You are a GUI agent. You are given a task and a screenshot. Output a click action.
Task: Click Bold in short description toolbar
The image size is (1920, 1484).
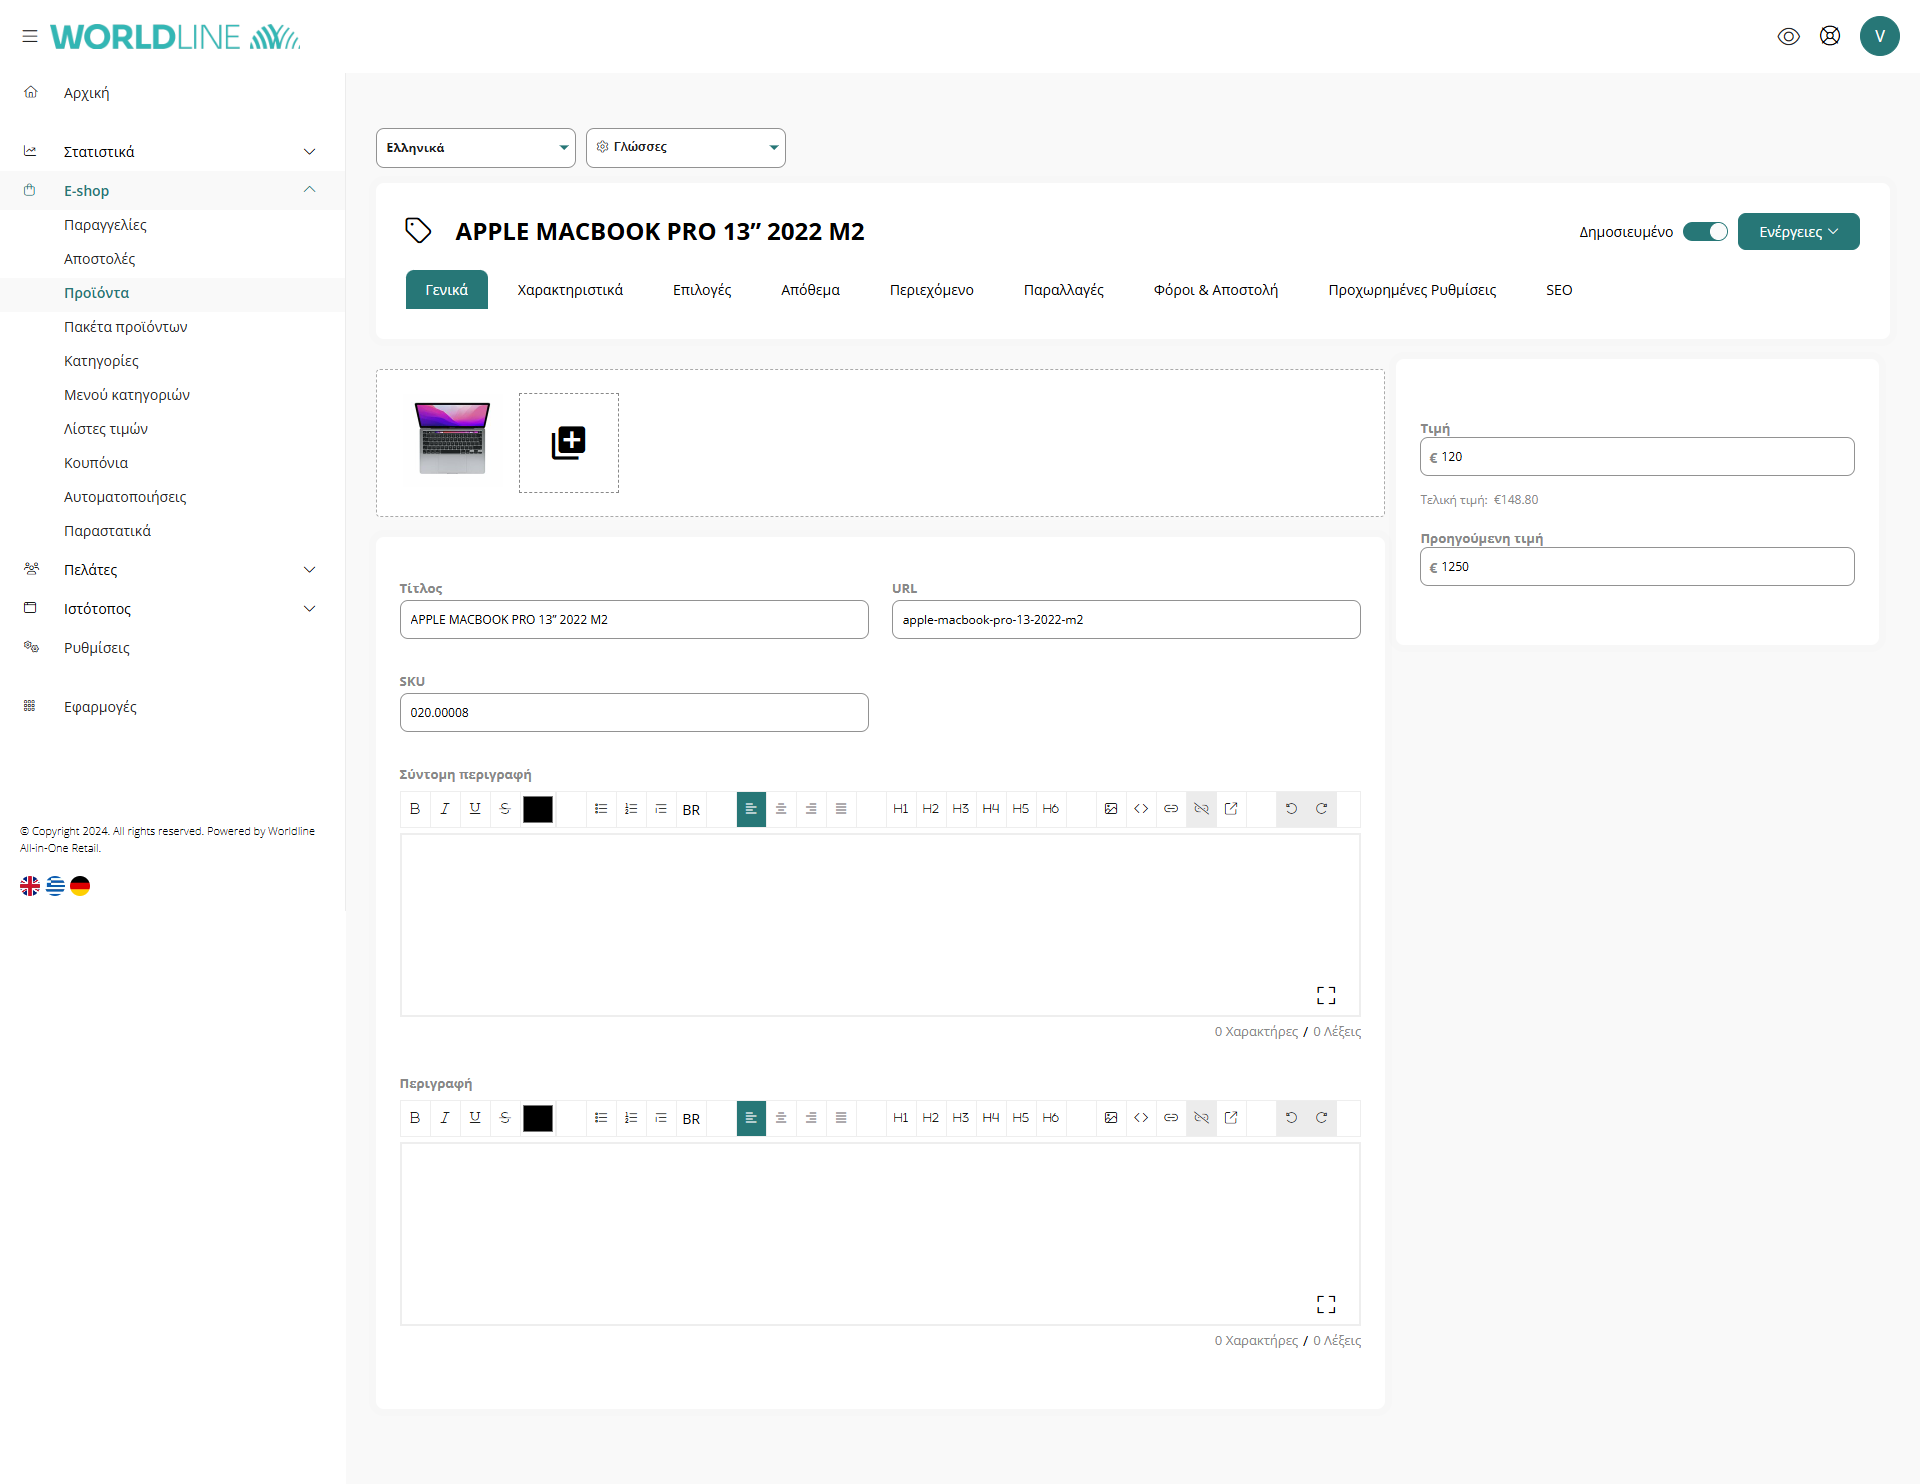(415, 809)
